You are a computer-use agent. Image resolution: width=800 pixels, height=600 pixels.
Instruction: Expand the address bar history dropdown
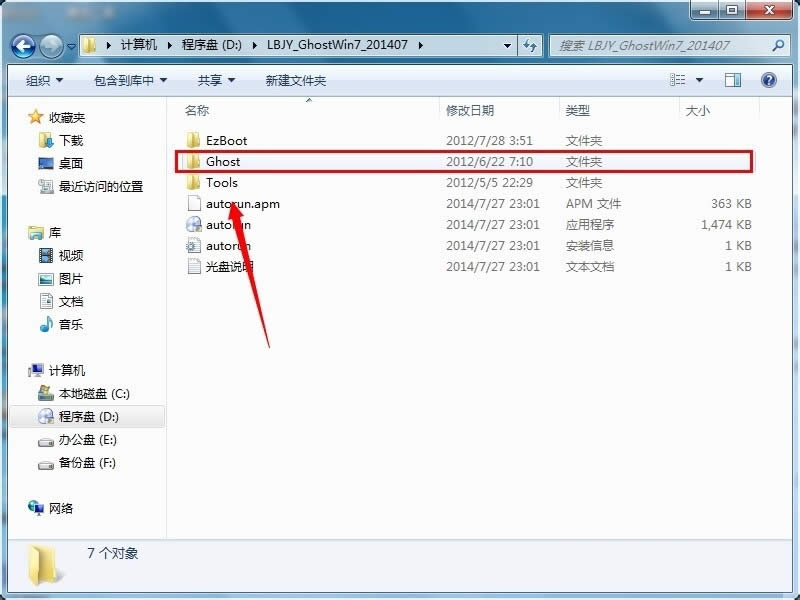click(x=507, y=46)
